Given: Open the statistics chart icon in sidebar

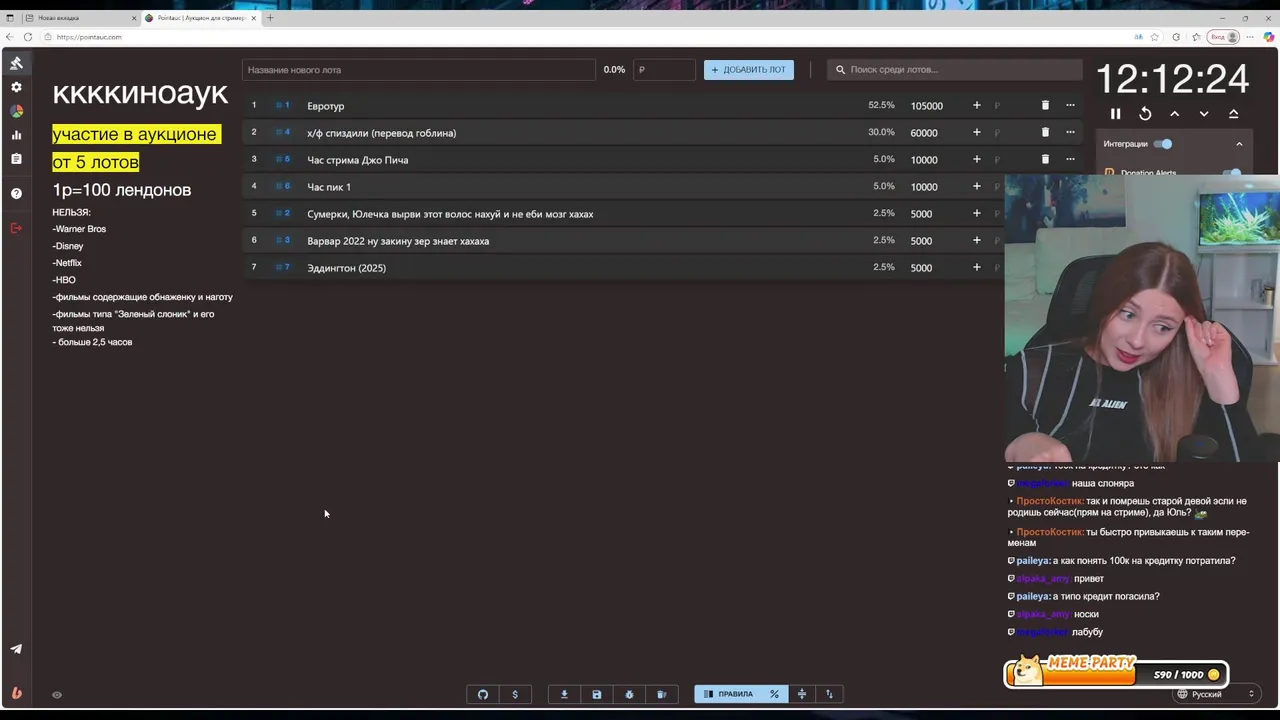Looking at the screenshot, I should 16,135.
